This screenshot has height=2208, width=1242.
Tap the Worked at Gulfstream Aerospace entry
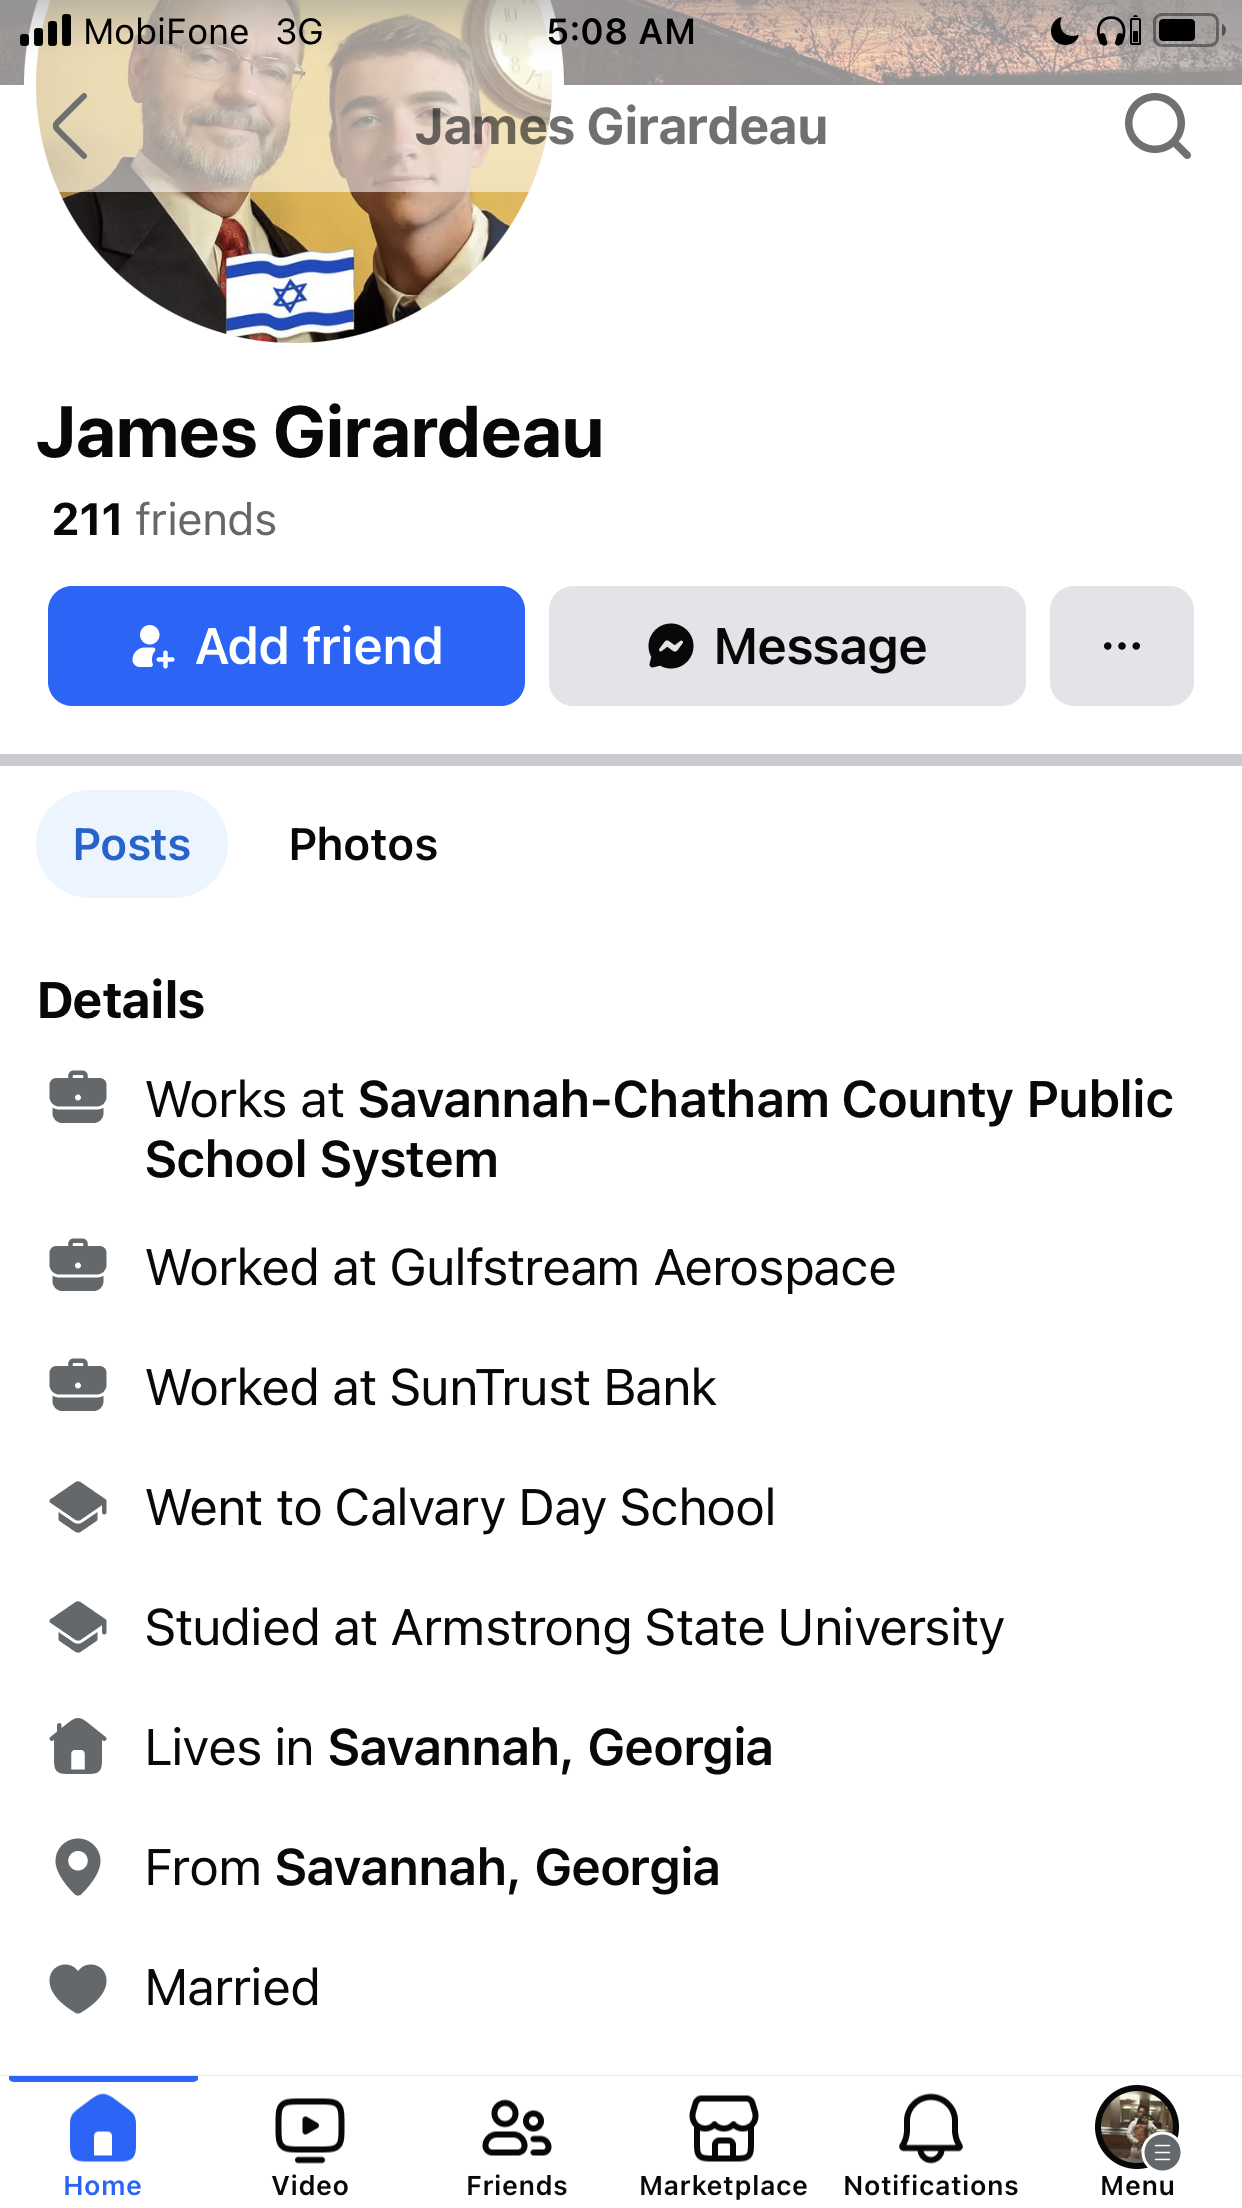520,1268
